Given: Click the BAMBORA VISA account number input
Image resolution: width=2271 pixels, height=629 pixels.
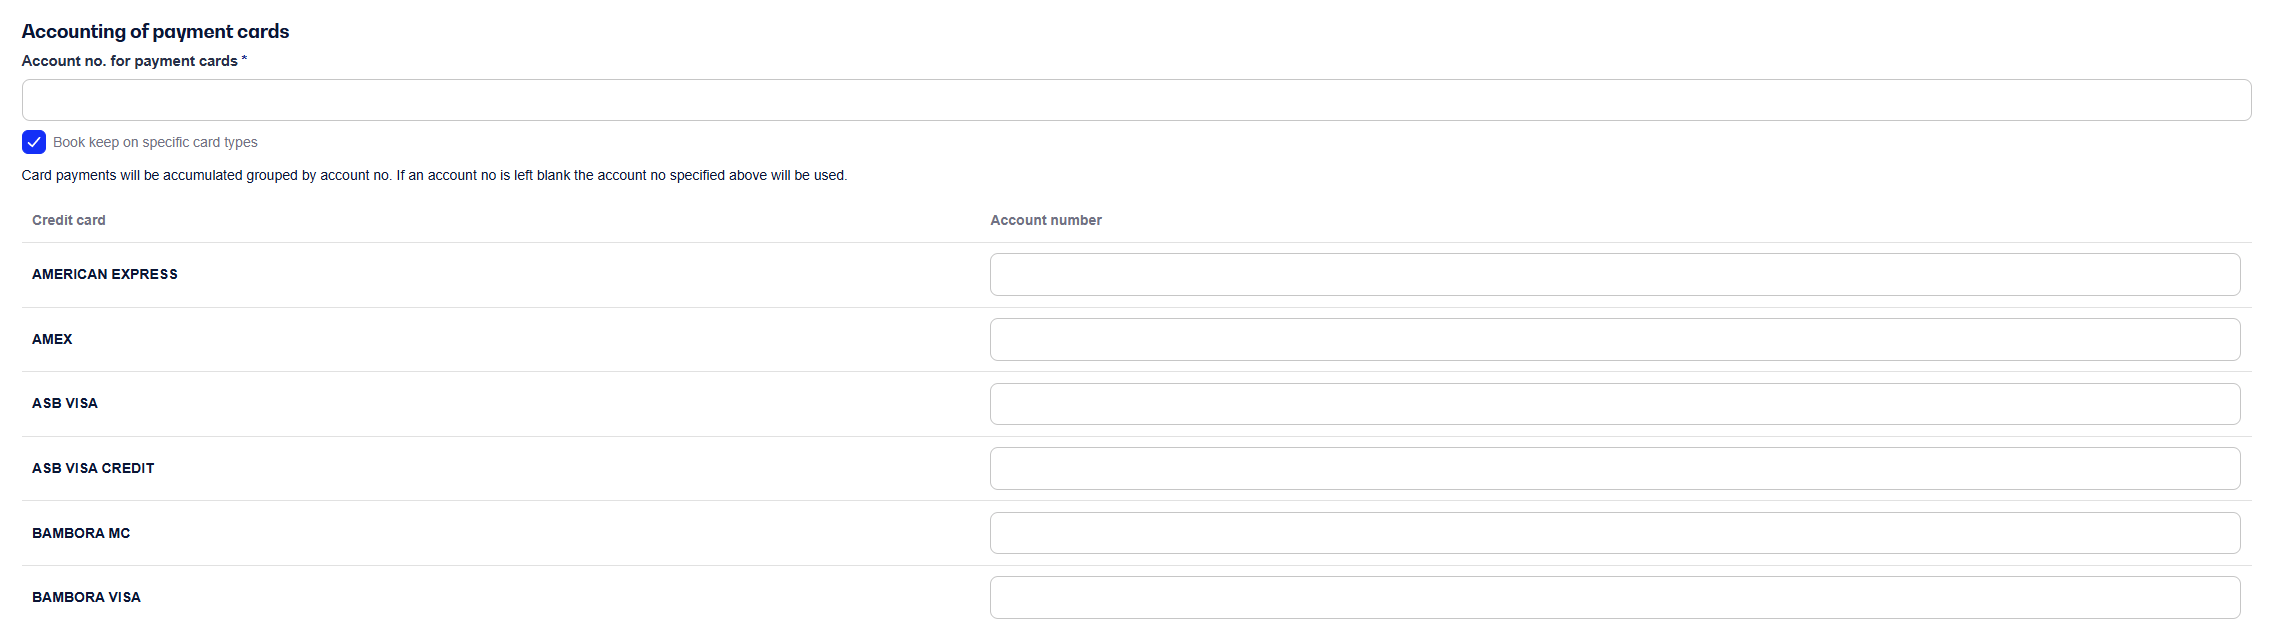Looking at the screenshot, I should (x=1614, y=597).
